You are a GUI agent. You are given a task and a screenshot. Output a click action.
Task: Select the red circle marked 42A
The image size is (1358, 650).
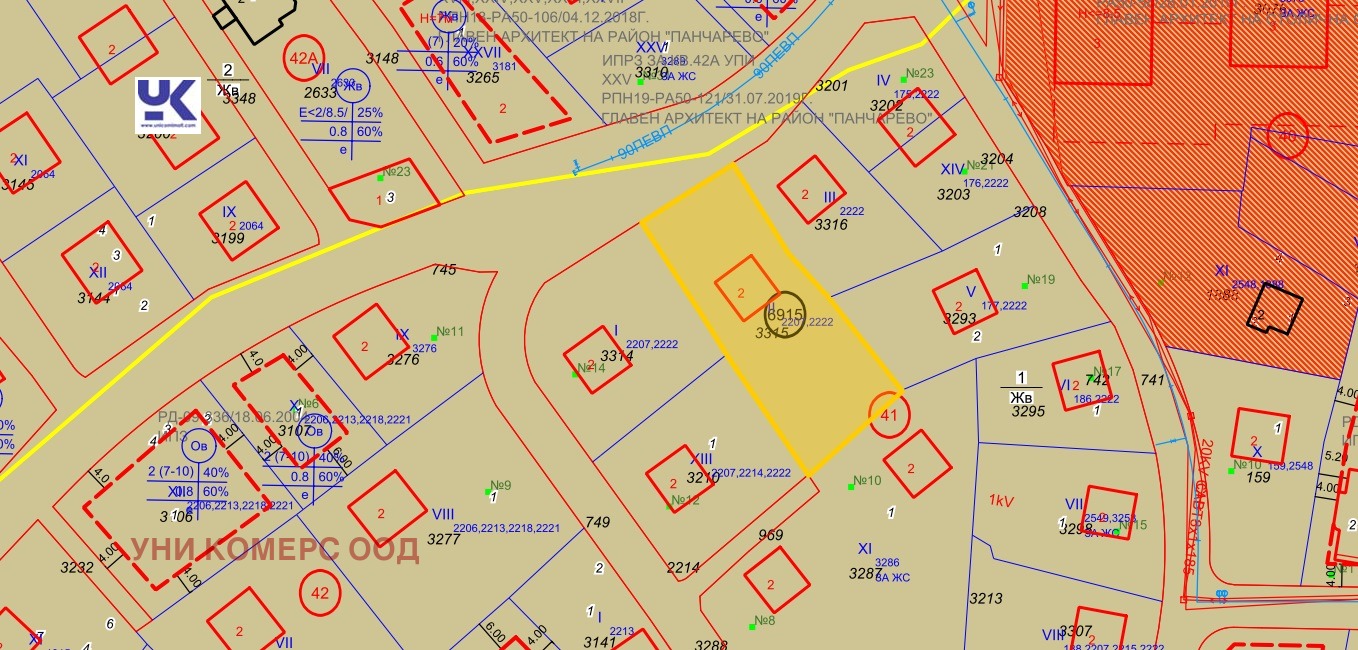pos(303,56)
